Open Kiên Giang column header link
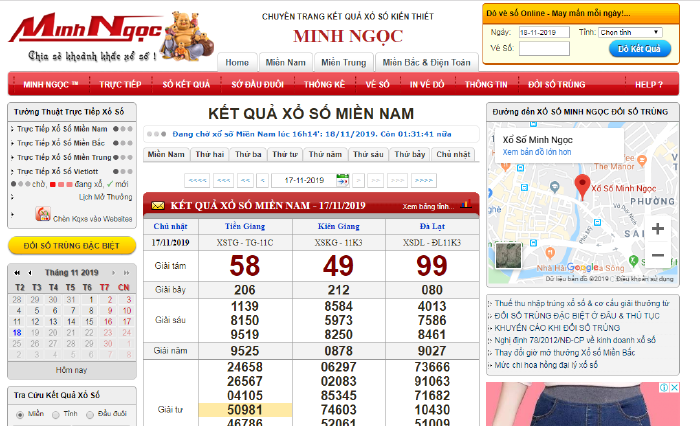 point(339,226)
